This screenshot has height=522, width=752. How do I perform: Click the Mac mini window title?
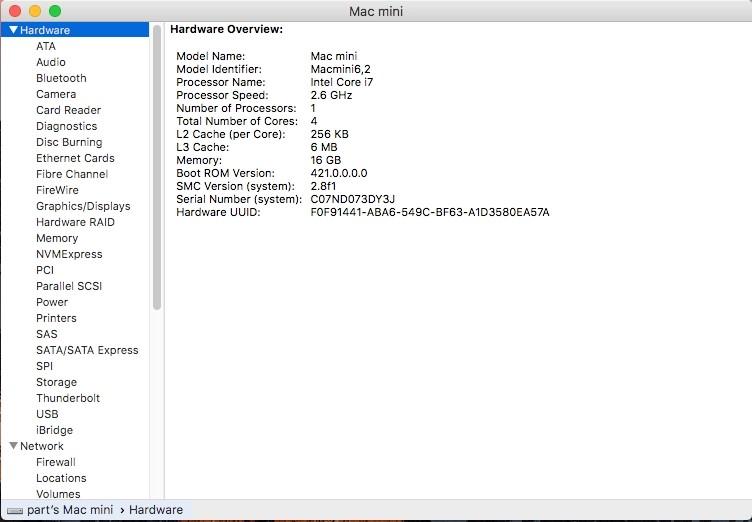(x=376, y=11)
